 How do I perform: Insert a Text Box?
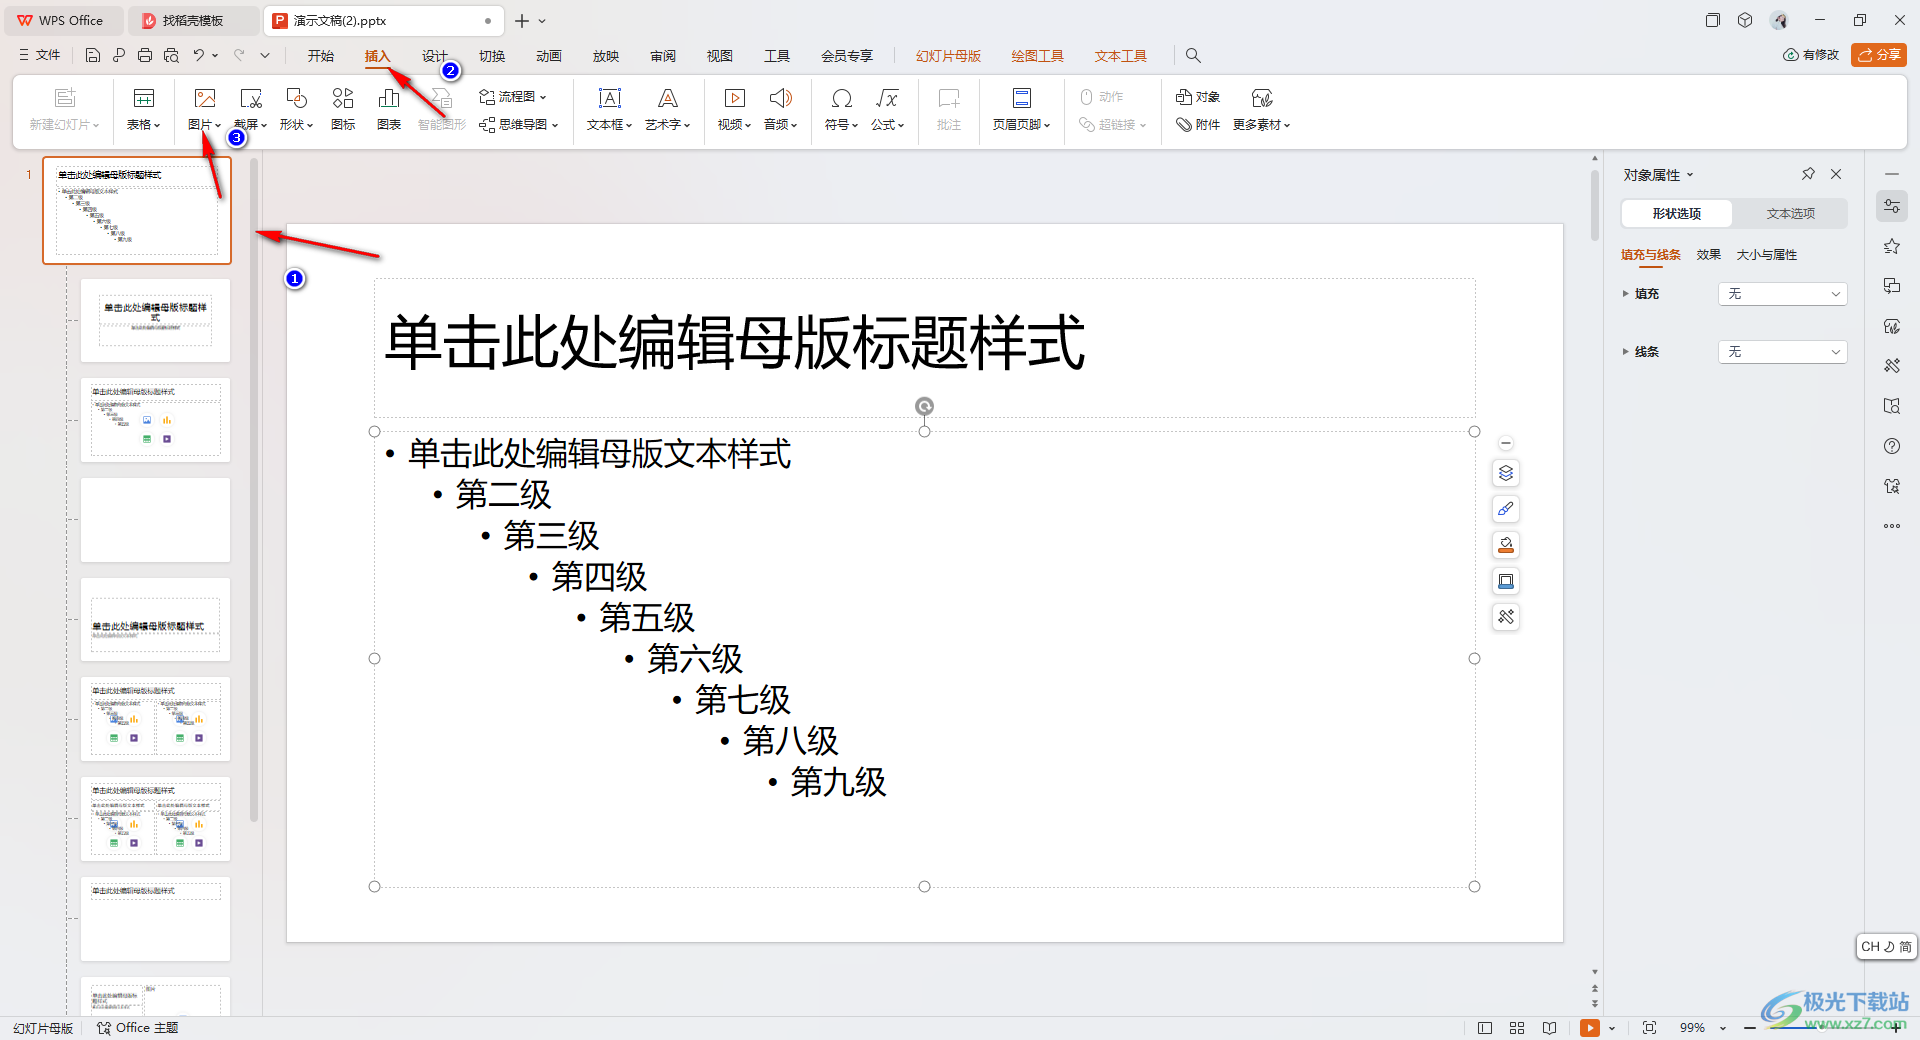609,109
